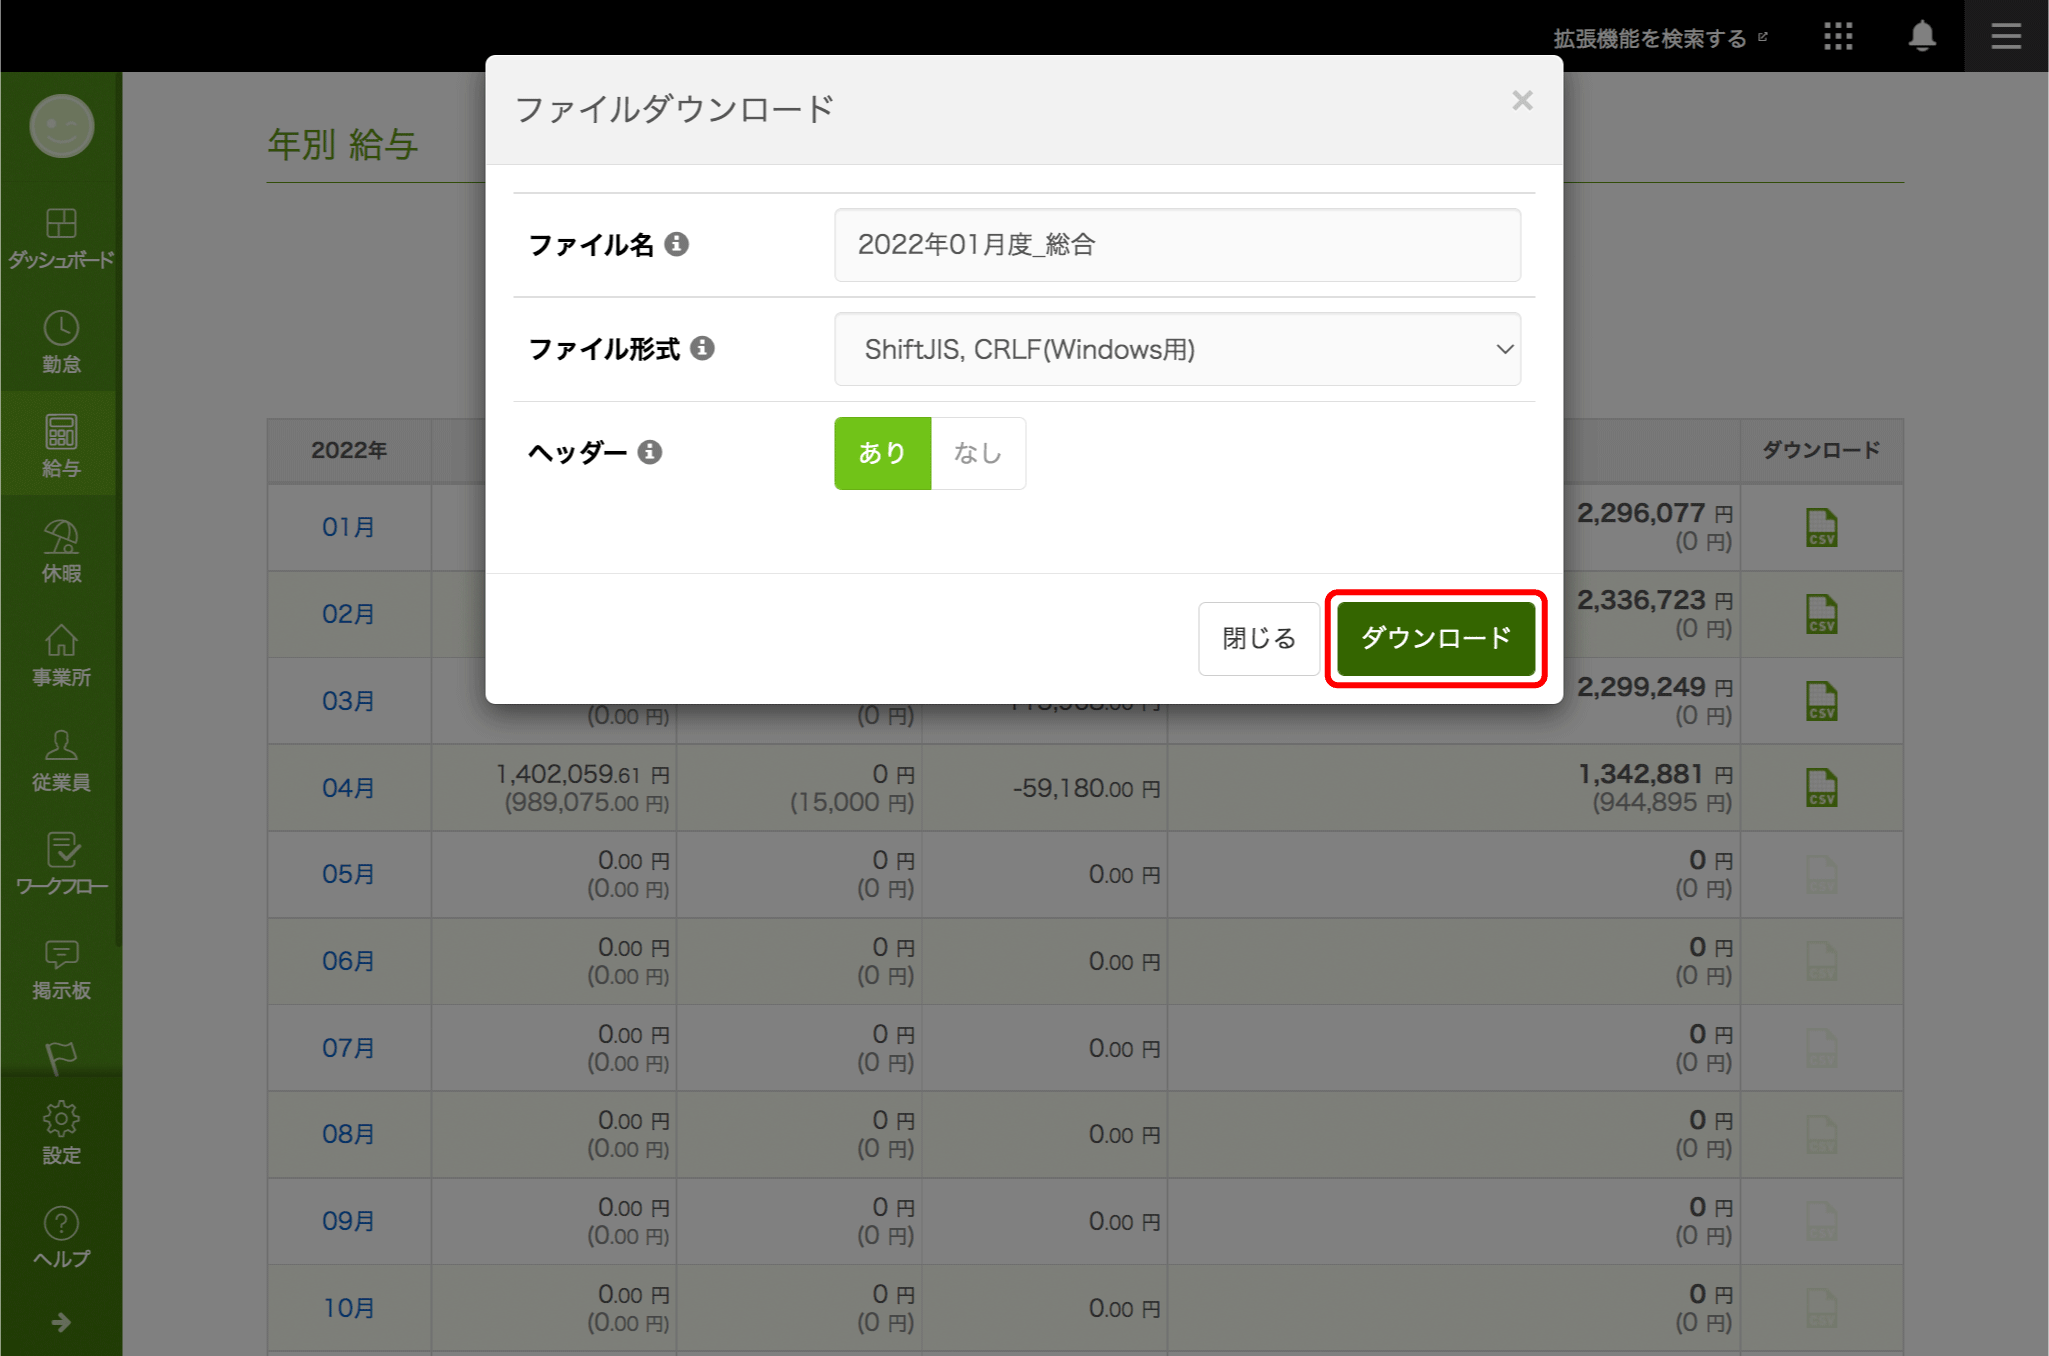Click the ファイルダウンロード dialog title

674,109
